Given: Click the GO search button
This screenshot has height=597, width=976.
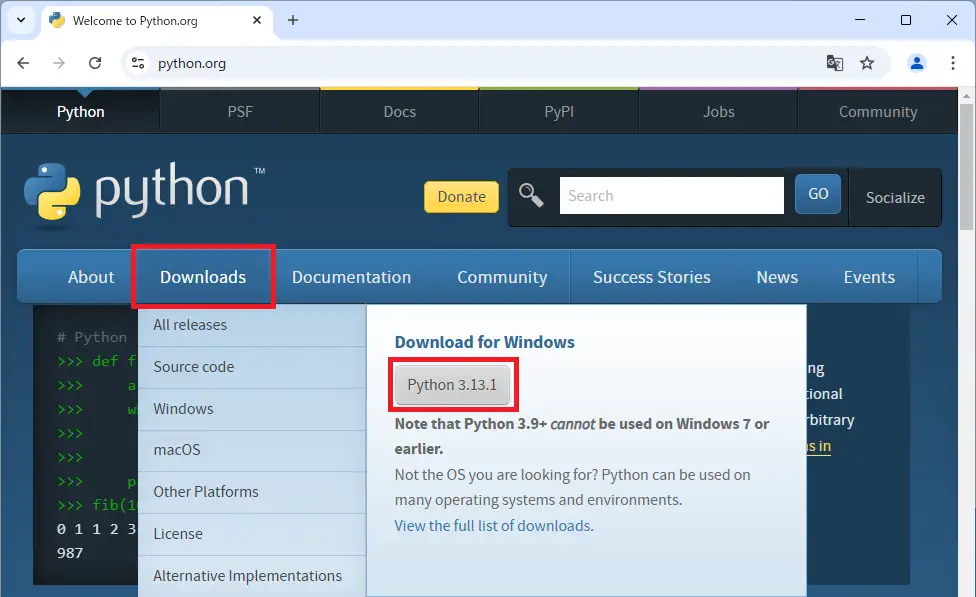Looking at the screenshot, I should 818,194.
